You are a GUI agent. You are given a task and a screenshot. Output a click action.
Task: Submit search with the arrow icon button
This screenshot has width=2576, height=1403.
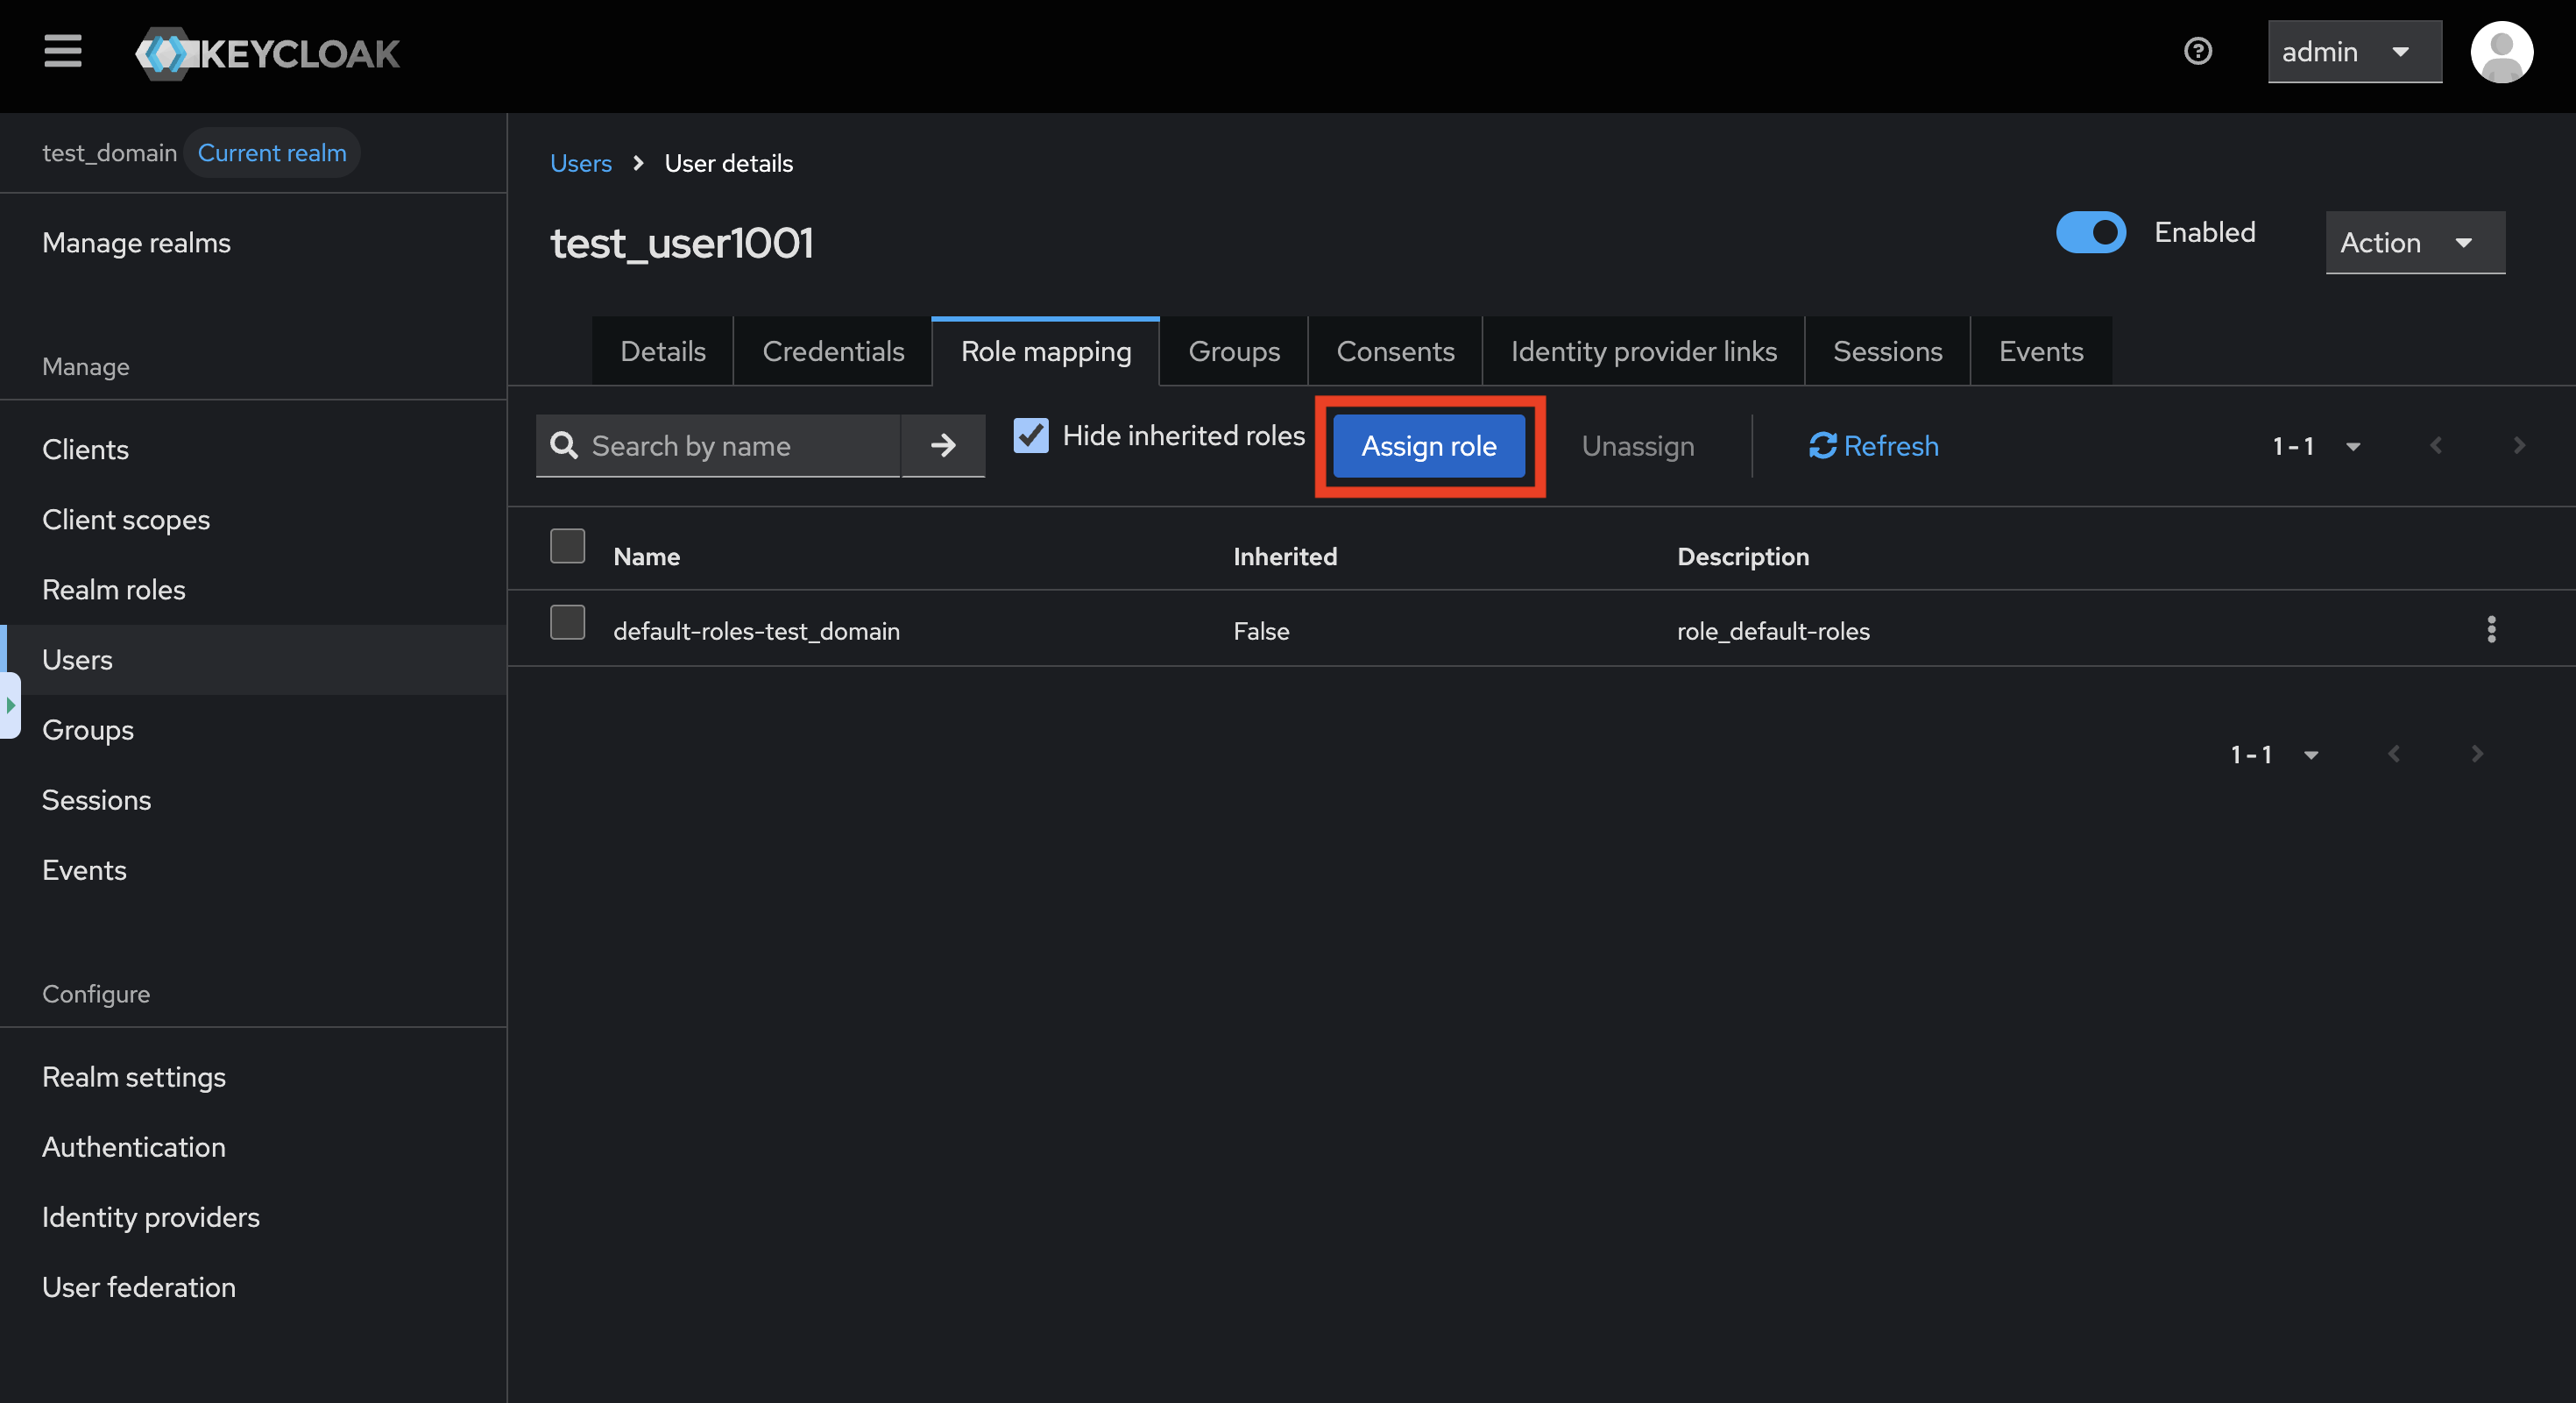click(x=942, y=446)
